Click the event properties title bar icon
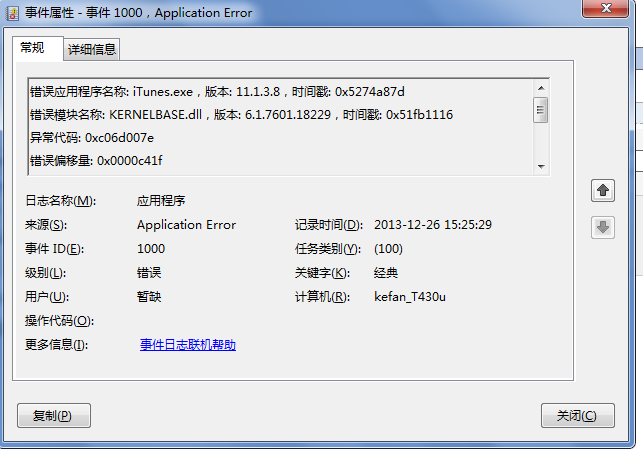 (13, 13)
